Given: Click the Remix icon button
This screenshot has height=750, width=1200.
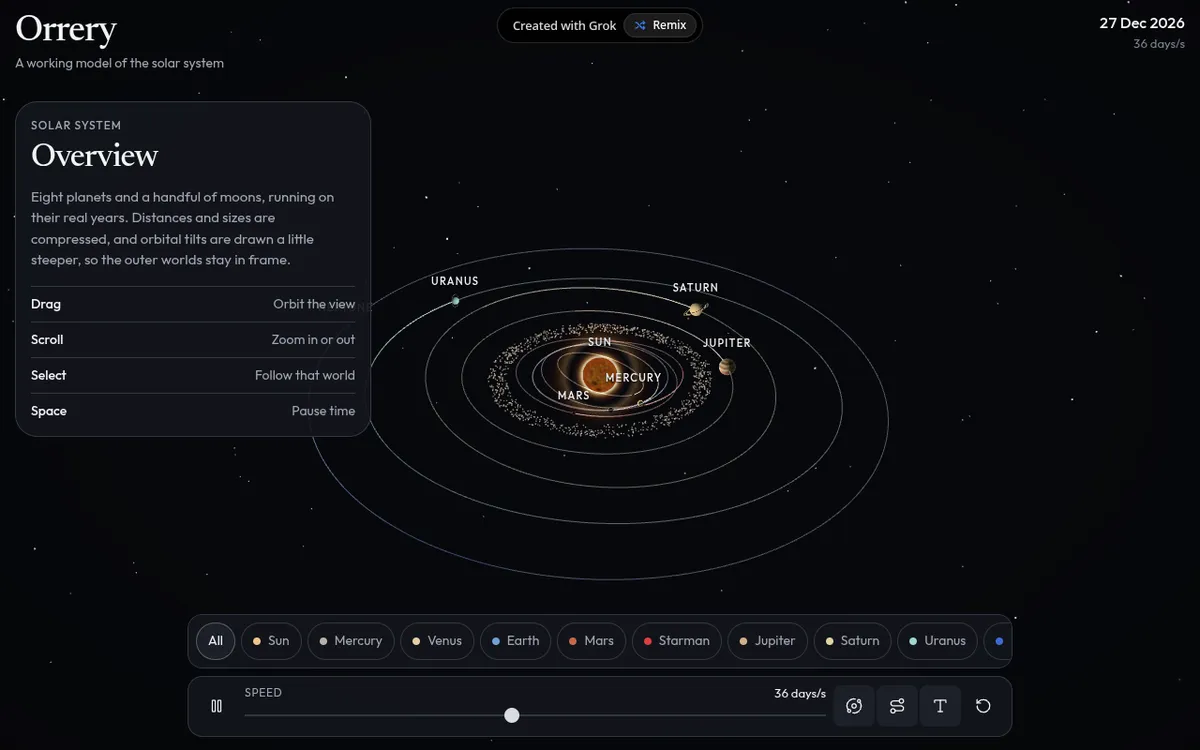Looking at the screenshot, I should pyautogui.click(x=660, y=25).
